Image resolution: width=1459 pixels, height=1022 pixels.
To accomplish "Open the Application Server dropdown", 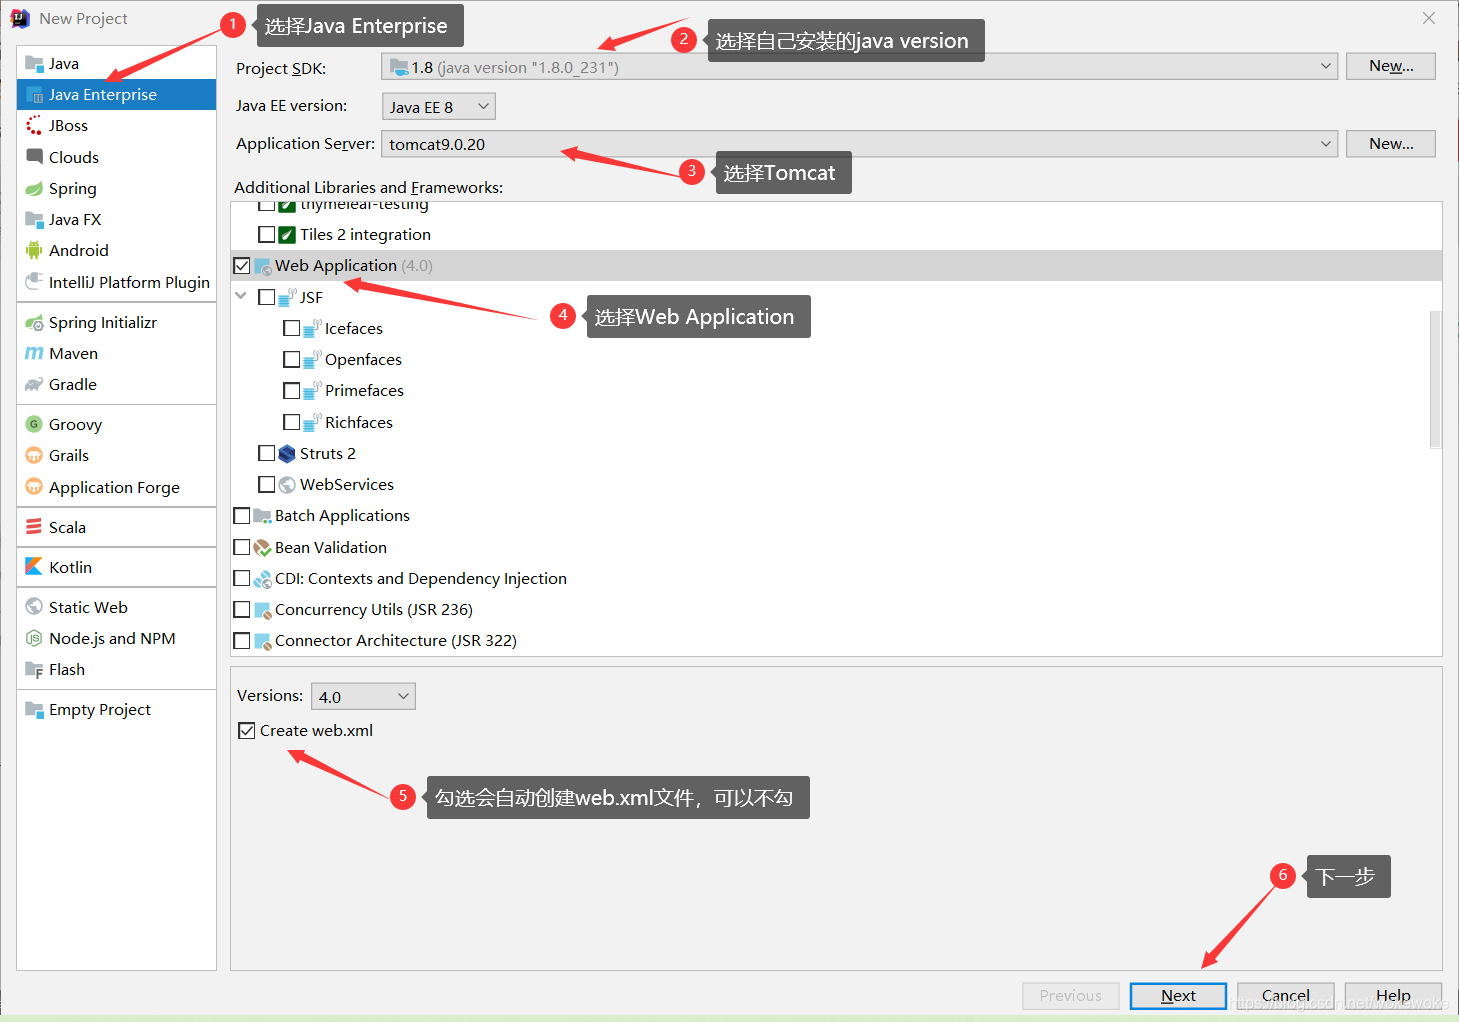I will pos(859,144).
